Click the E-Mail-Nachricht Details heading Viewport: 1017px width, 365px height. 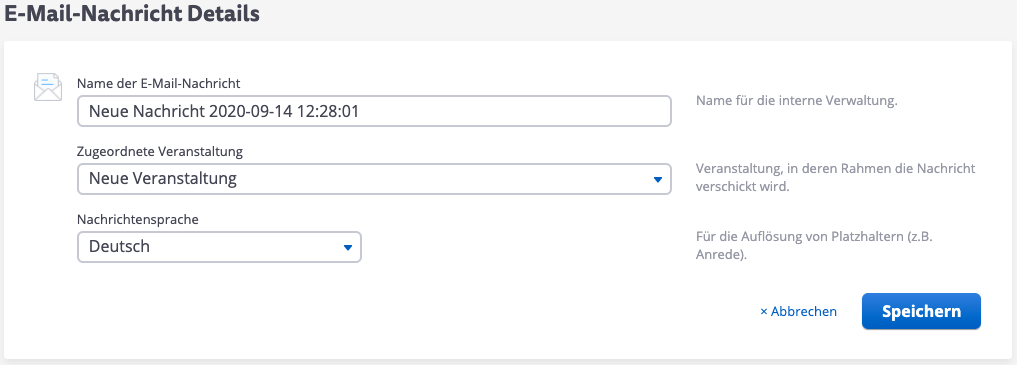(132, 12)
